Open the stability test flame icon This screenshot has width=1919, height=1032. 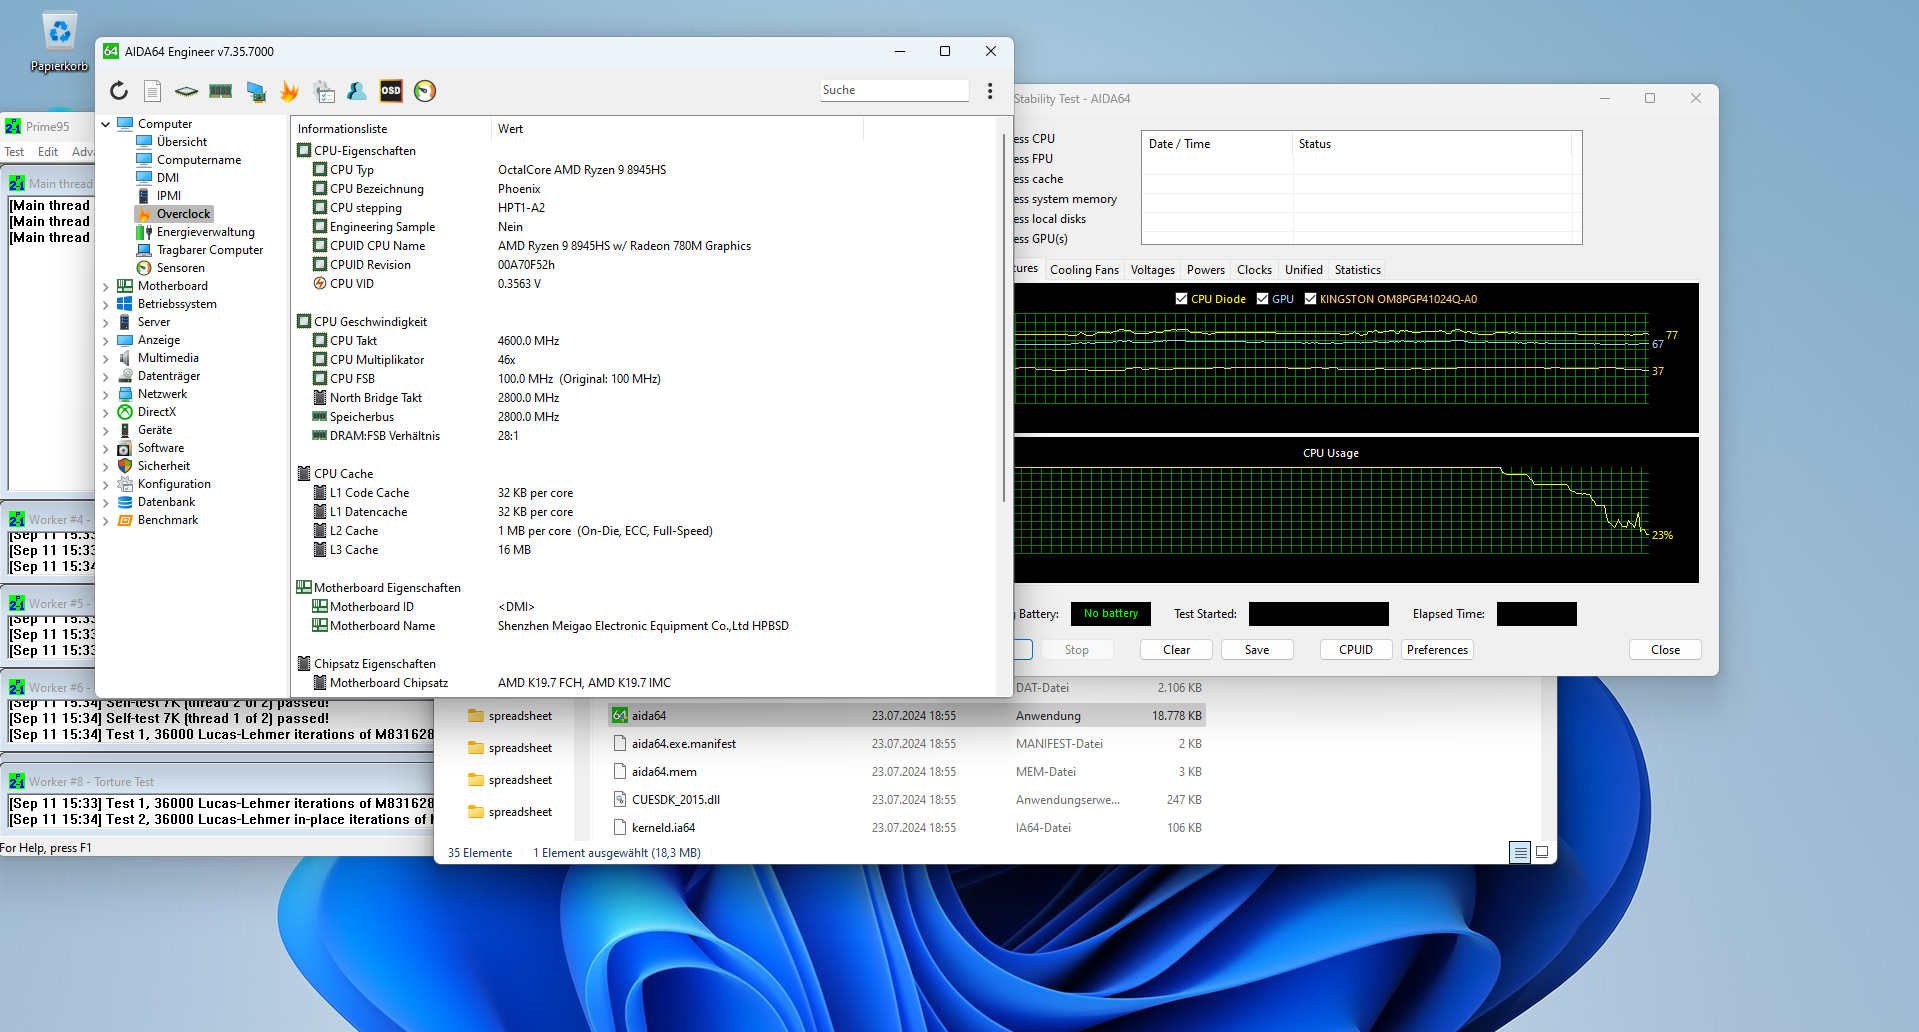[x=289, y=91]
